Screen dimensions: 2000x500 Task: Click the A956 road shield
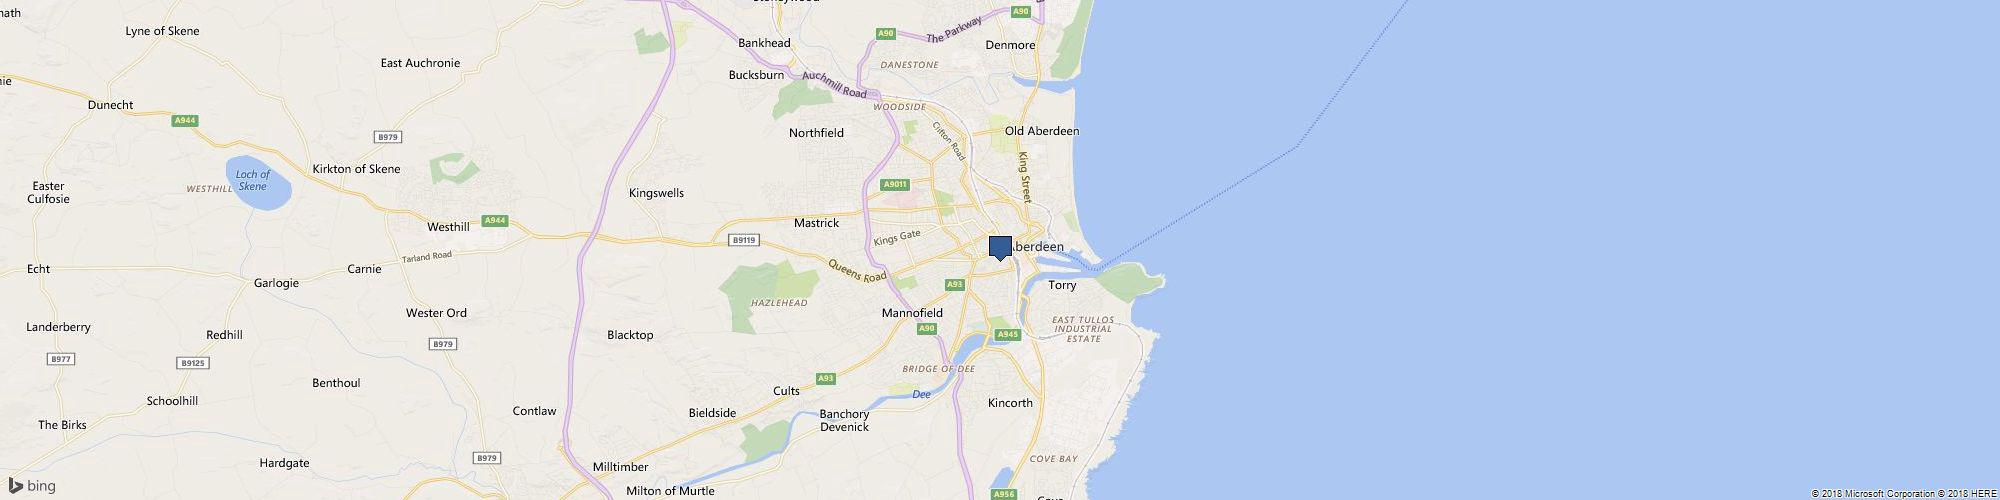coord(1004,494)
